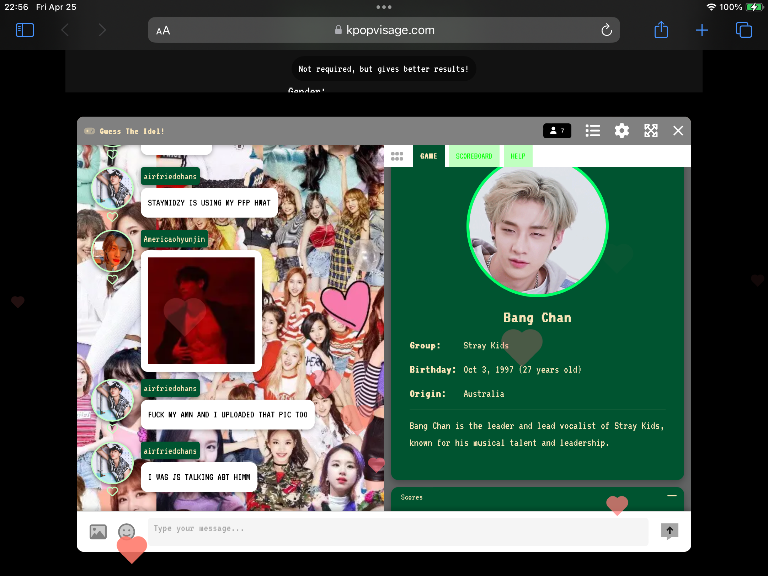Viewport: 768px width, 576px height.
Task: Close the Guess The Idol window
Action: click(x=678, y=131)
